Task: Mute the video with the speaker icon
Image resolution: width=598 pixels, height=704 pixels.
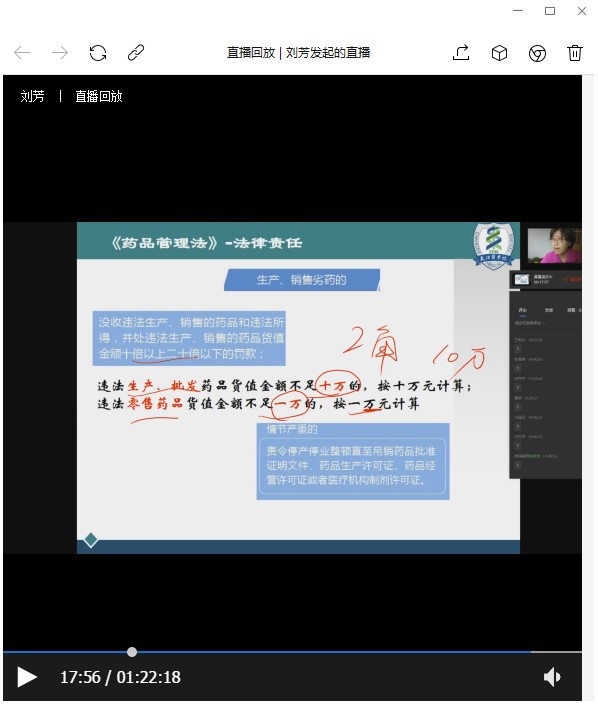Action: [552, 677]
